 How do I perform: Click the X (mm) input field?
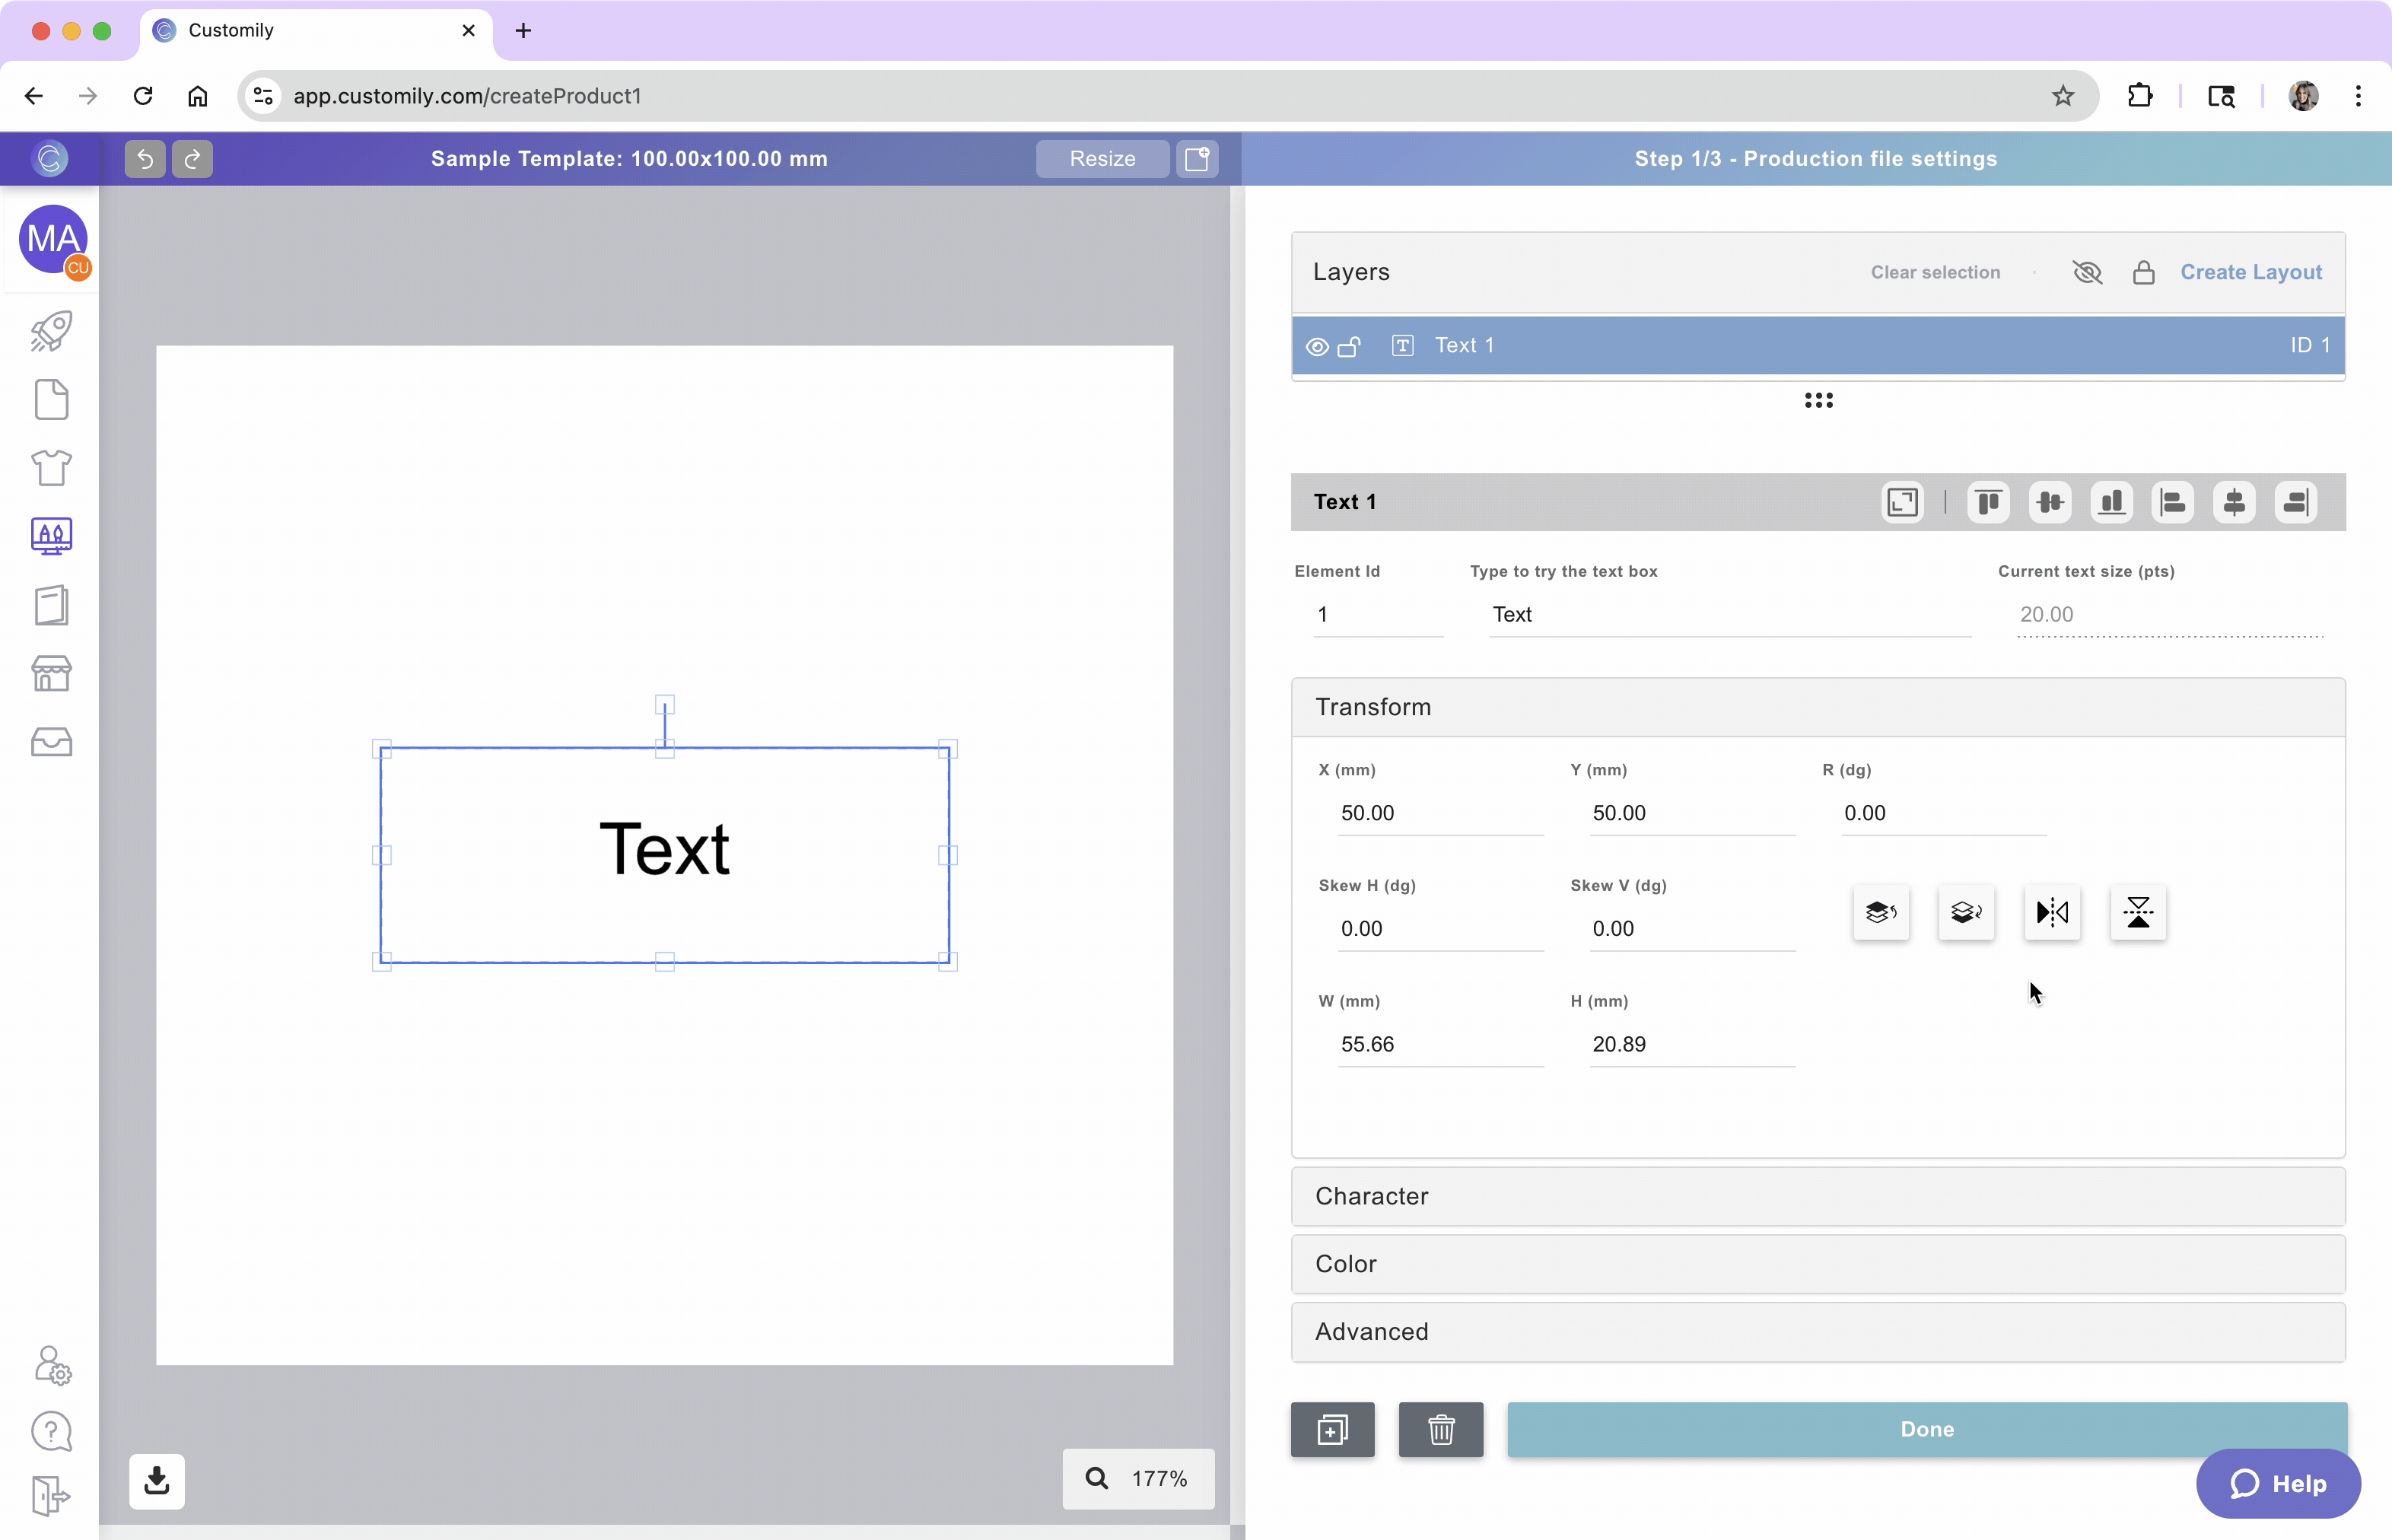click(x=1439, y=813)
